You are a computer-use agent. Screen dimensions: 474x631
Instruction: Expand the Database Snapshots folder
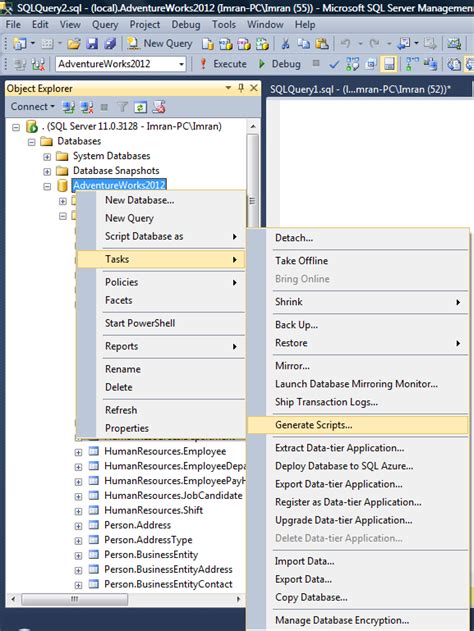pyautogui.click(x=47, y=171)
